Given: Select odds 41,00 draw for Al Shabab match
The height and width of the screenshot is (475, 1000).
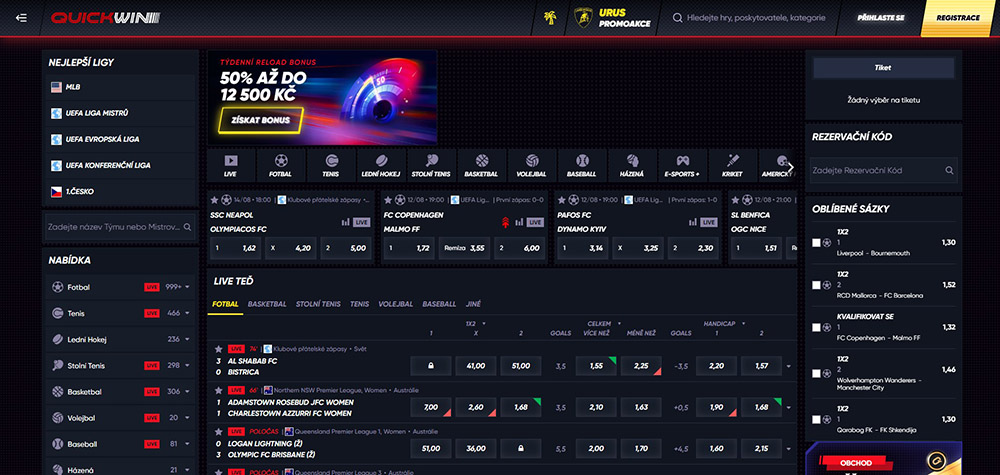Looking at the screenshot, I should 476,366.
